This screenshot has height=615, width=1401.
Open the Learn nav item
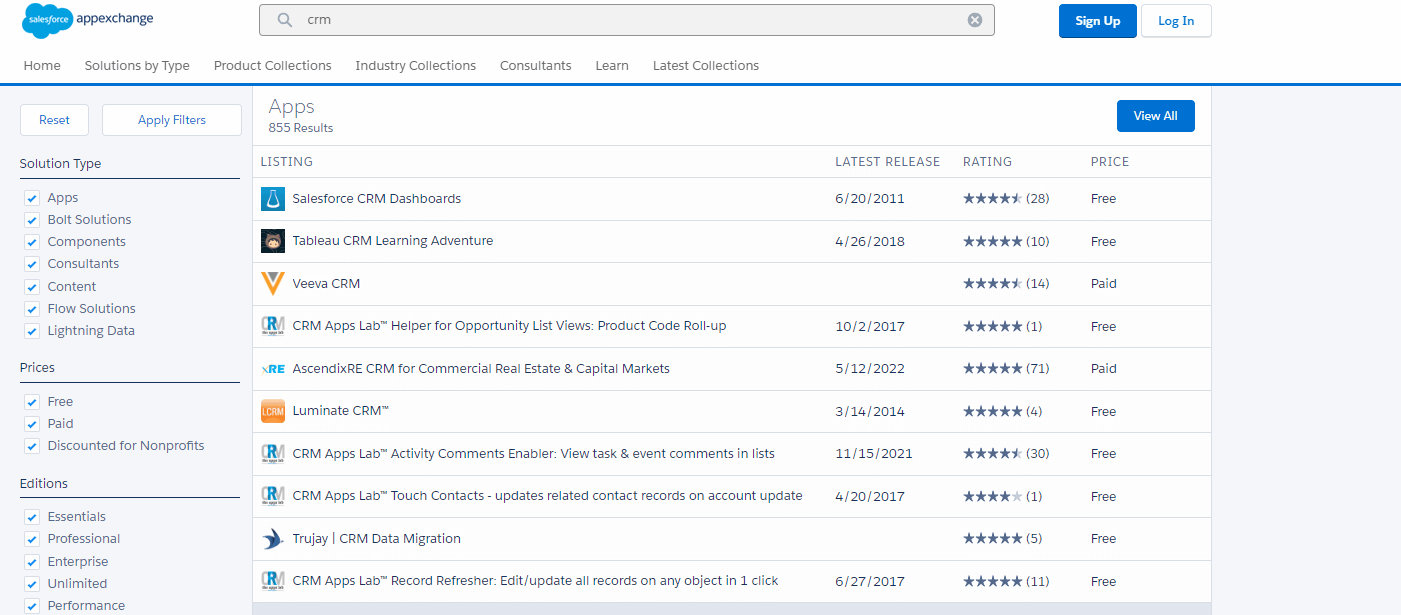[612, 66]
